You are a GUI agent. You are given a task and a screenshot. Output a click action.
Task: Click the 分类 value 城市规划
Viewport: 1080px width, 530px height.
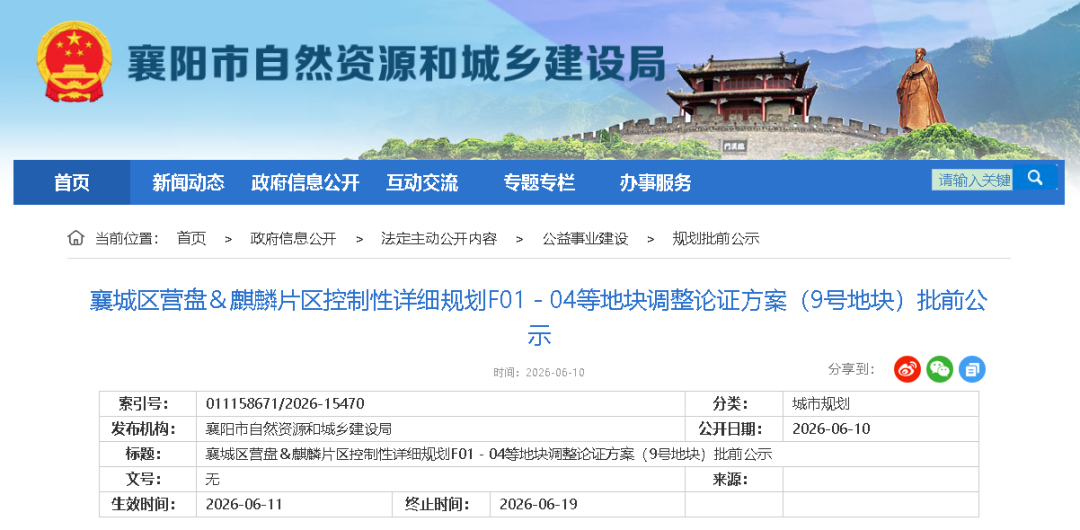(821, 404)
